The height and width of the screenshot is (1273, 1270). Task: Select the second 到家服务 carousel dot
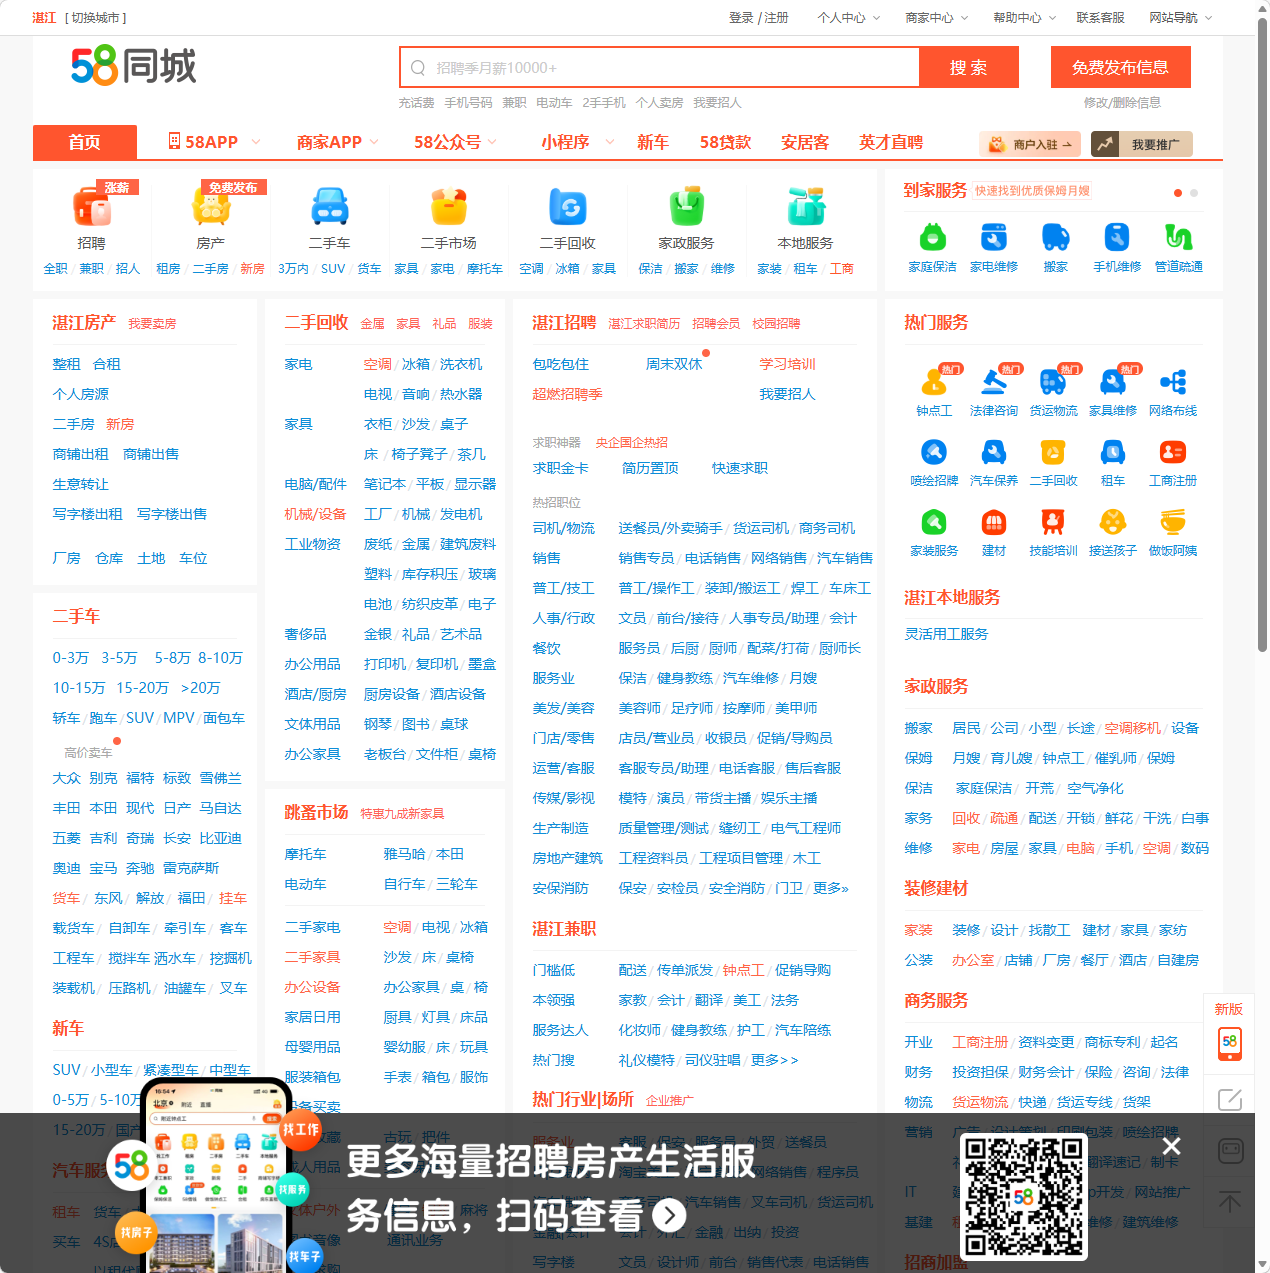1194,193
